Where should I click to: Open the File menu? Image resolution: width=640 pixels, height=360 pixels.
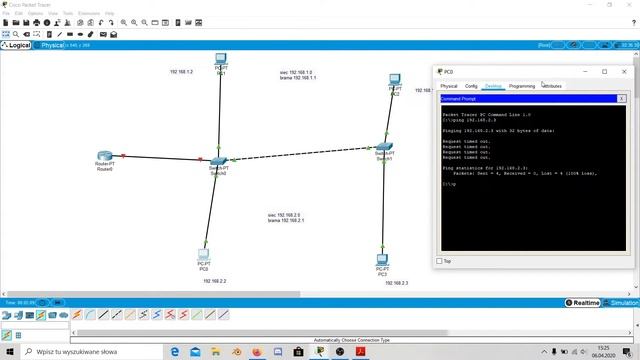(6, 13)
